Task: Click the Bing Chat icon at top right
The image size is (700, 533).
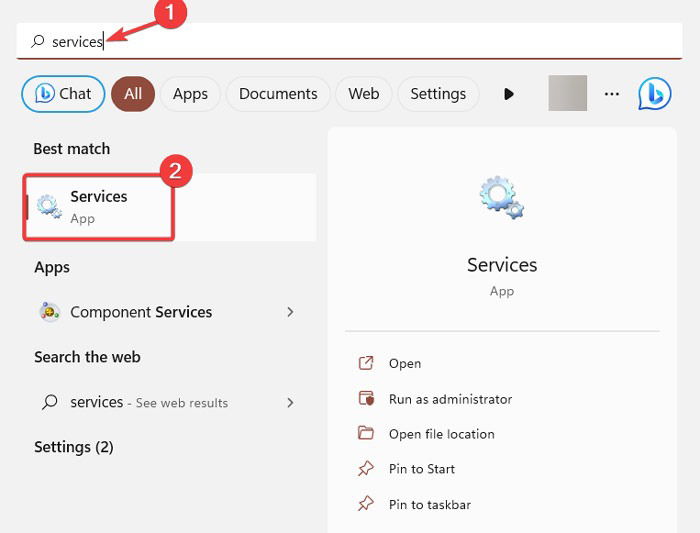Action: (x=654, y=94)
